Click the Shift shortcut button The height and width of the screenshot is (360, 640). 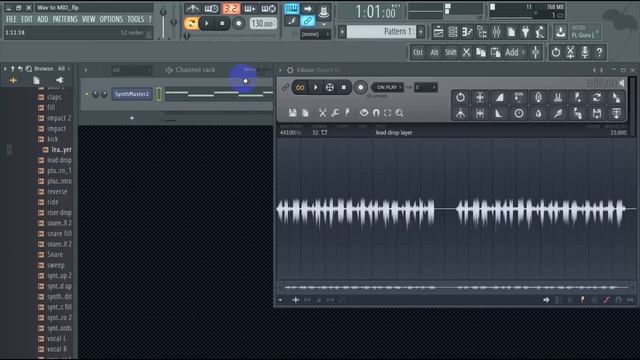[x=450, y=52]
